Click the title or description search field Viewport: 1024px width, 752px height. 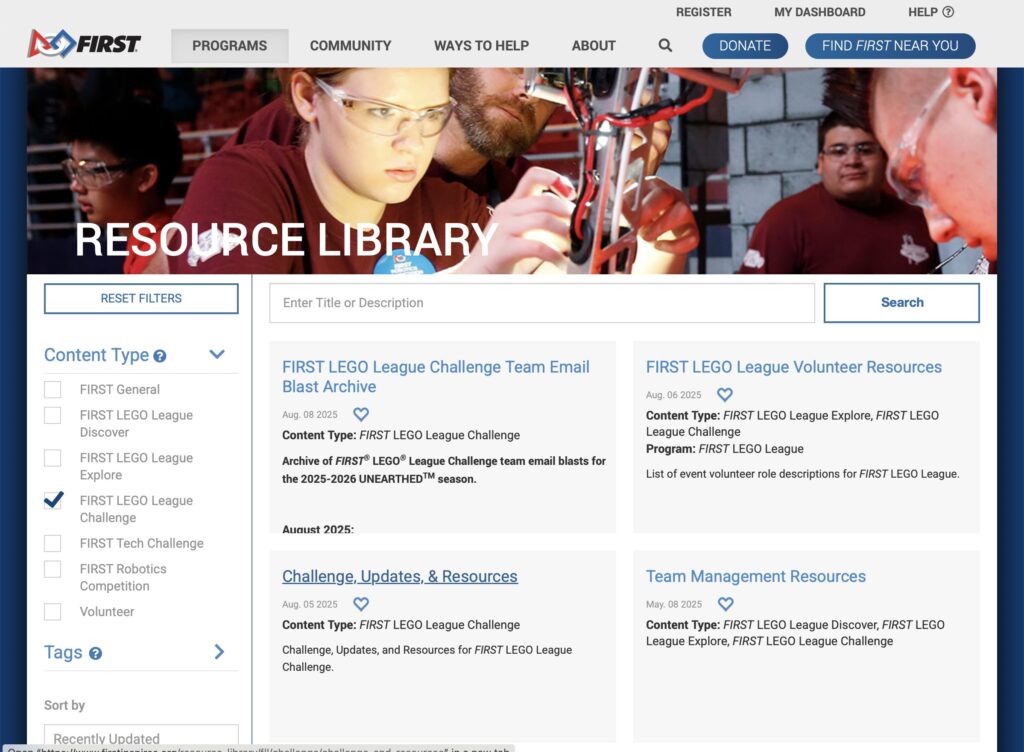[x=541, y=303]
